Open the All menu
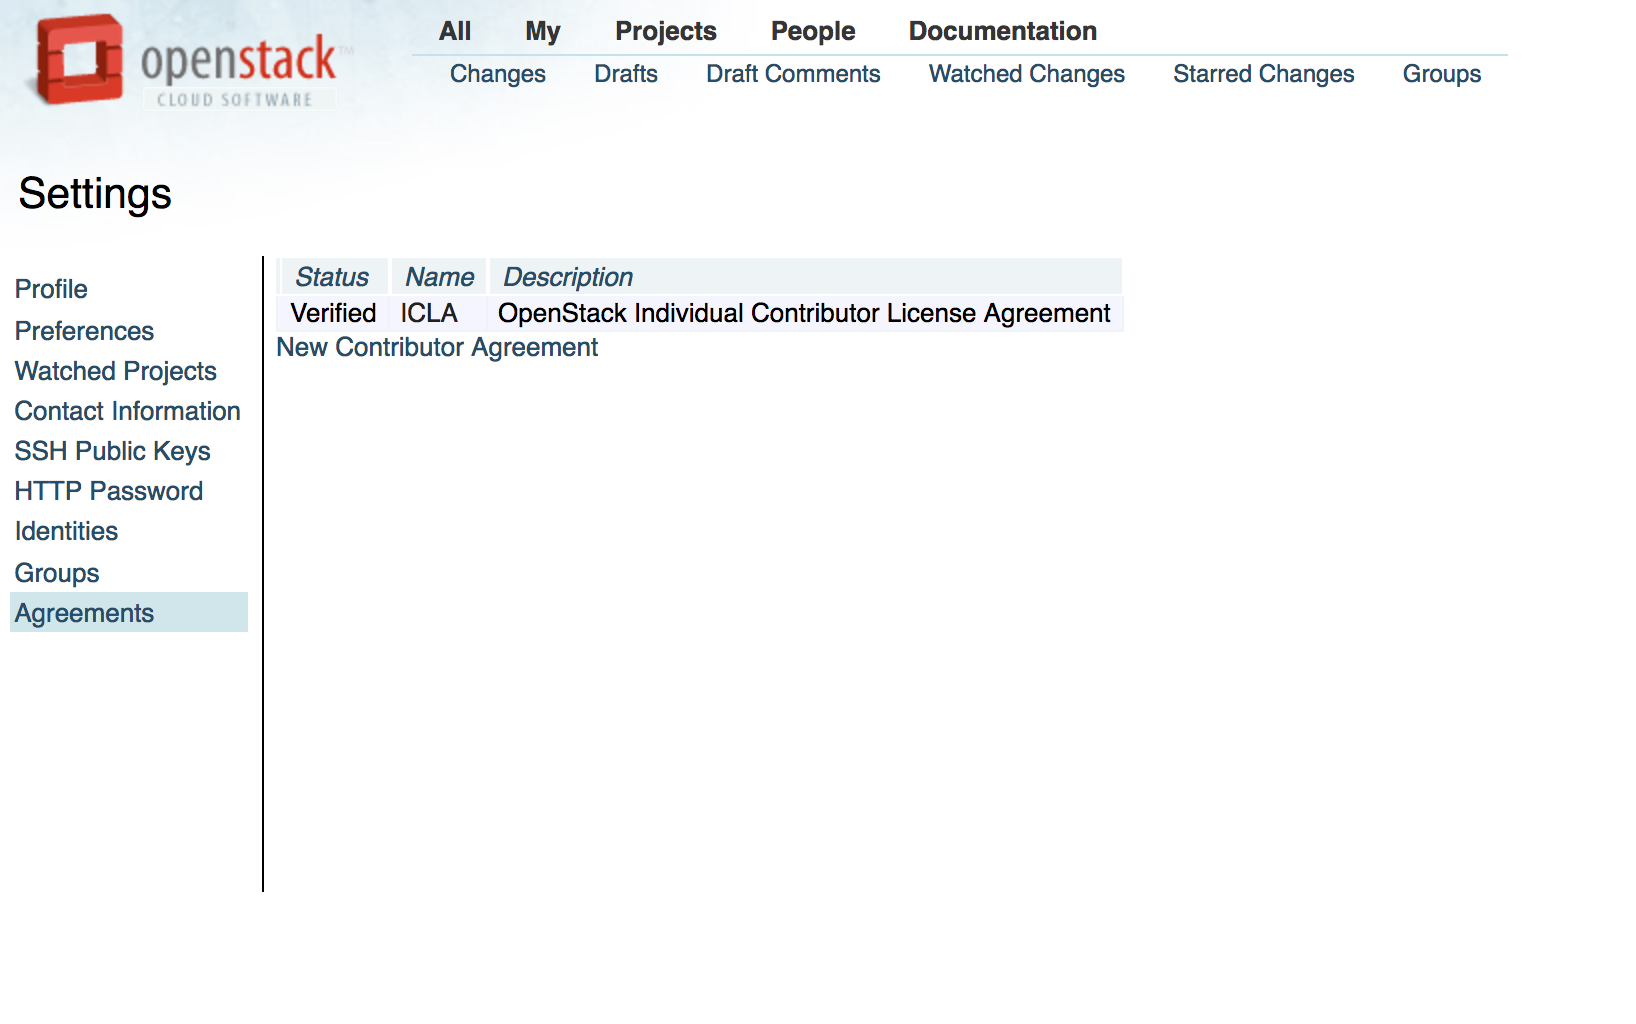Image resolution: width=1636 pixels, height=1024 pixels. coord(455,31)
